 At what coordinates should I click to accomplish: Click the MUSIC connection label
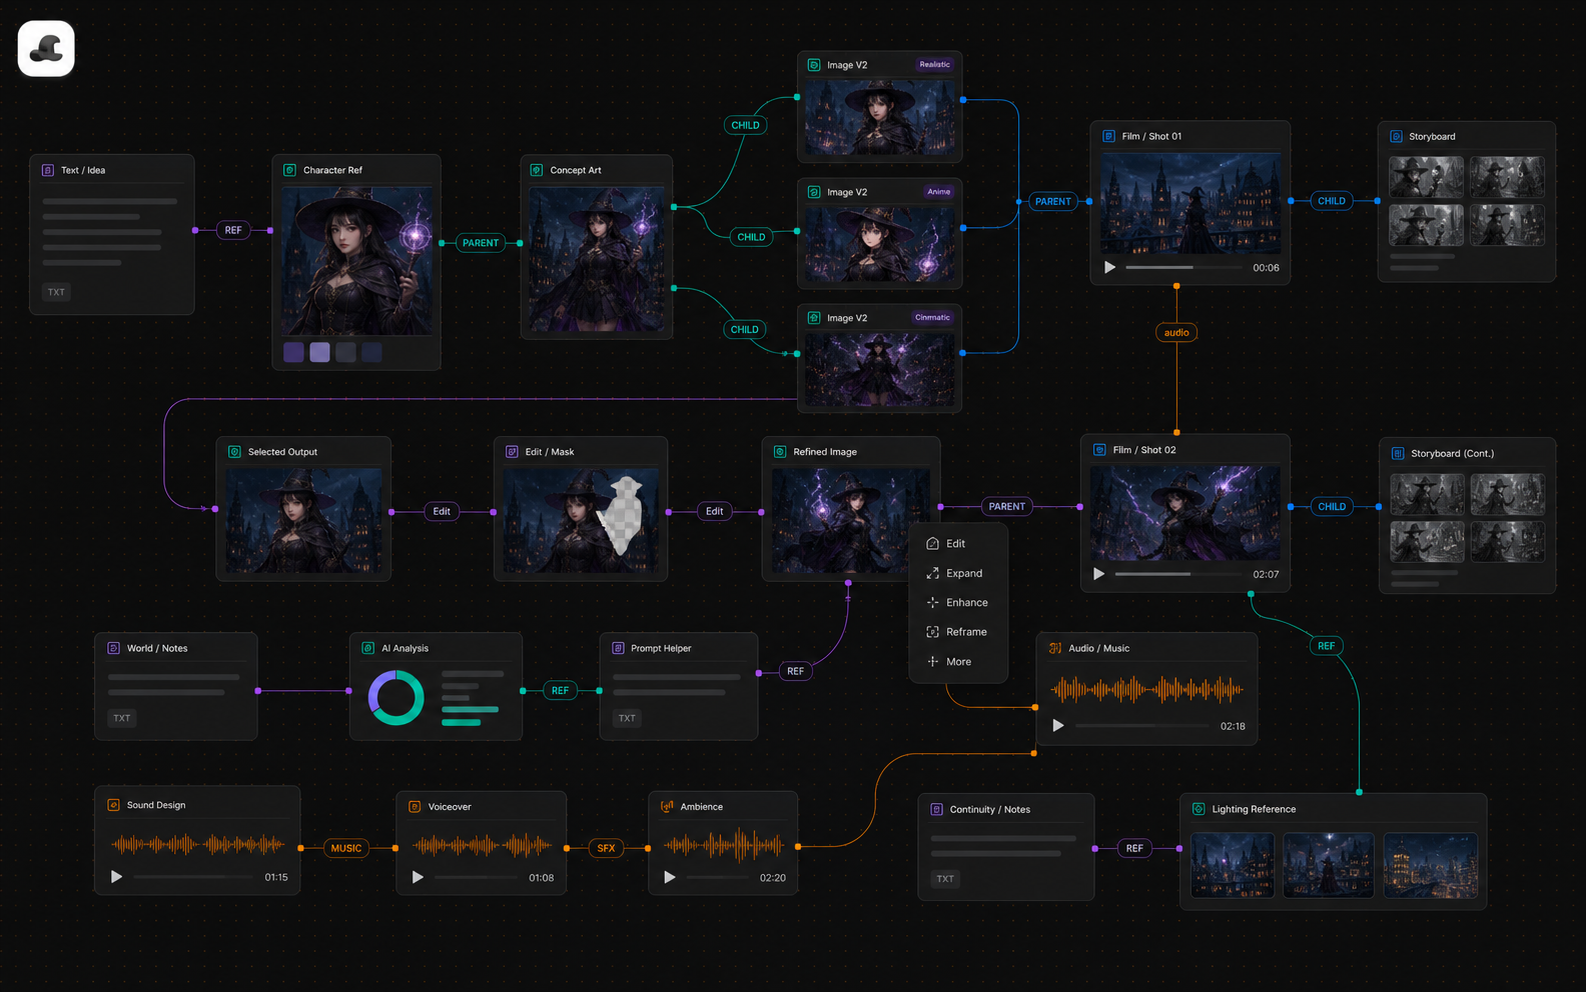(346, 848)
